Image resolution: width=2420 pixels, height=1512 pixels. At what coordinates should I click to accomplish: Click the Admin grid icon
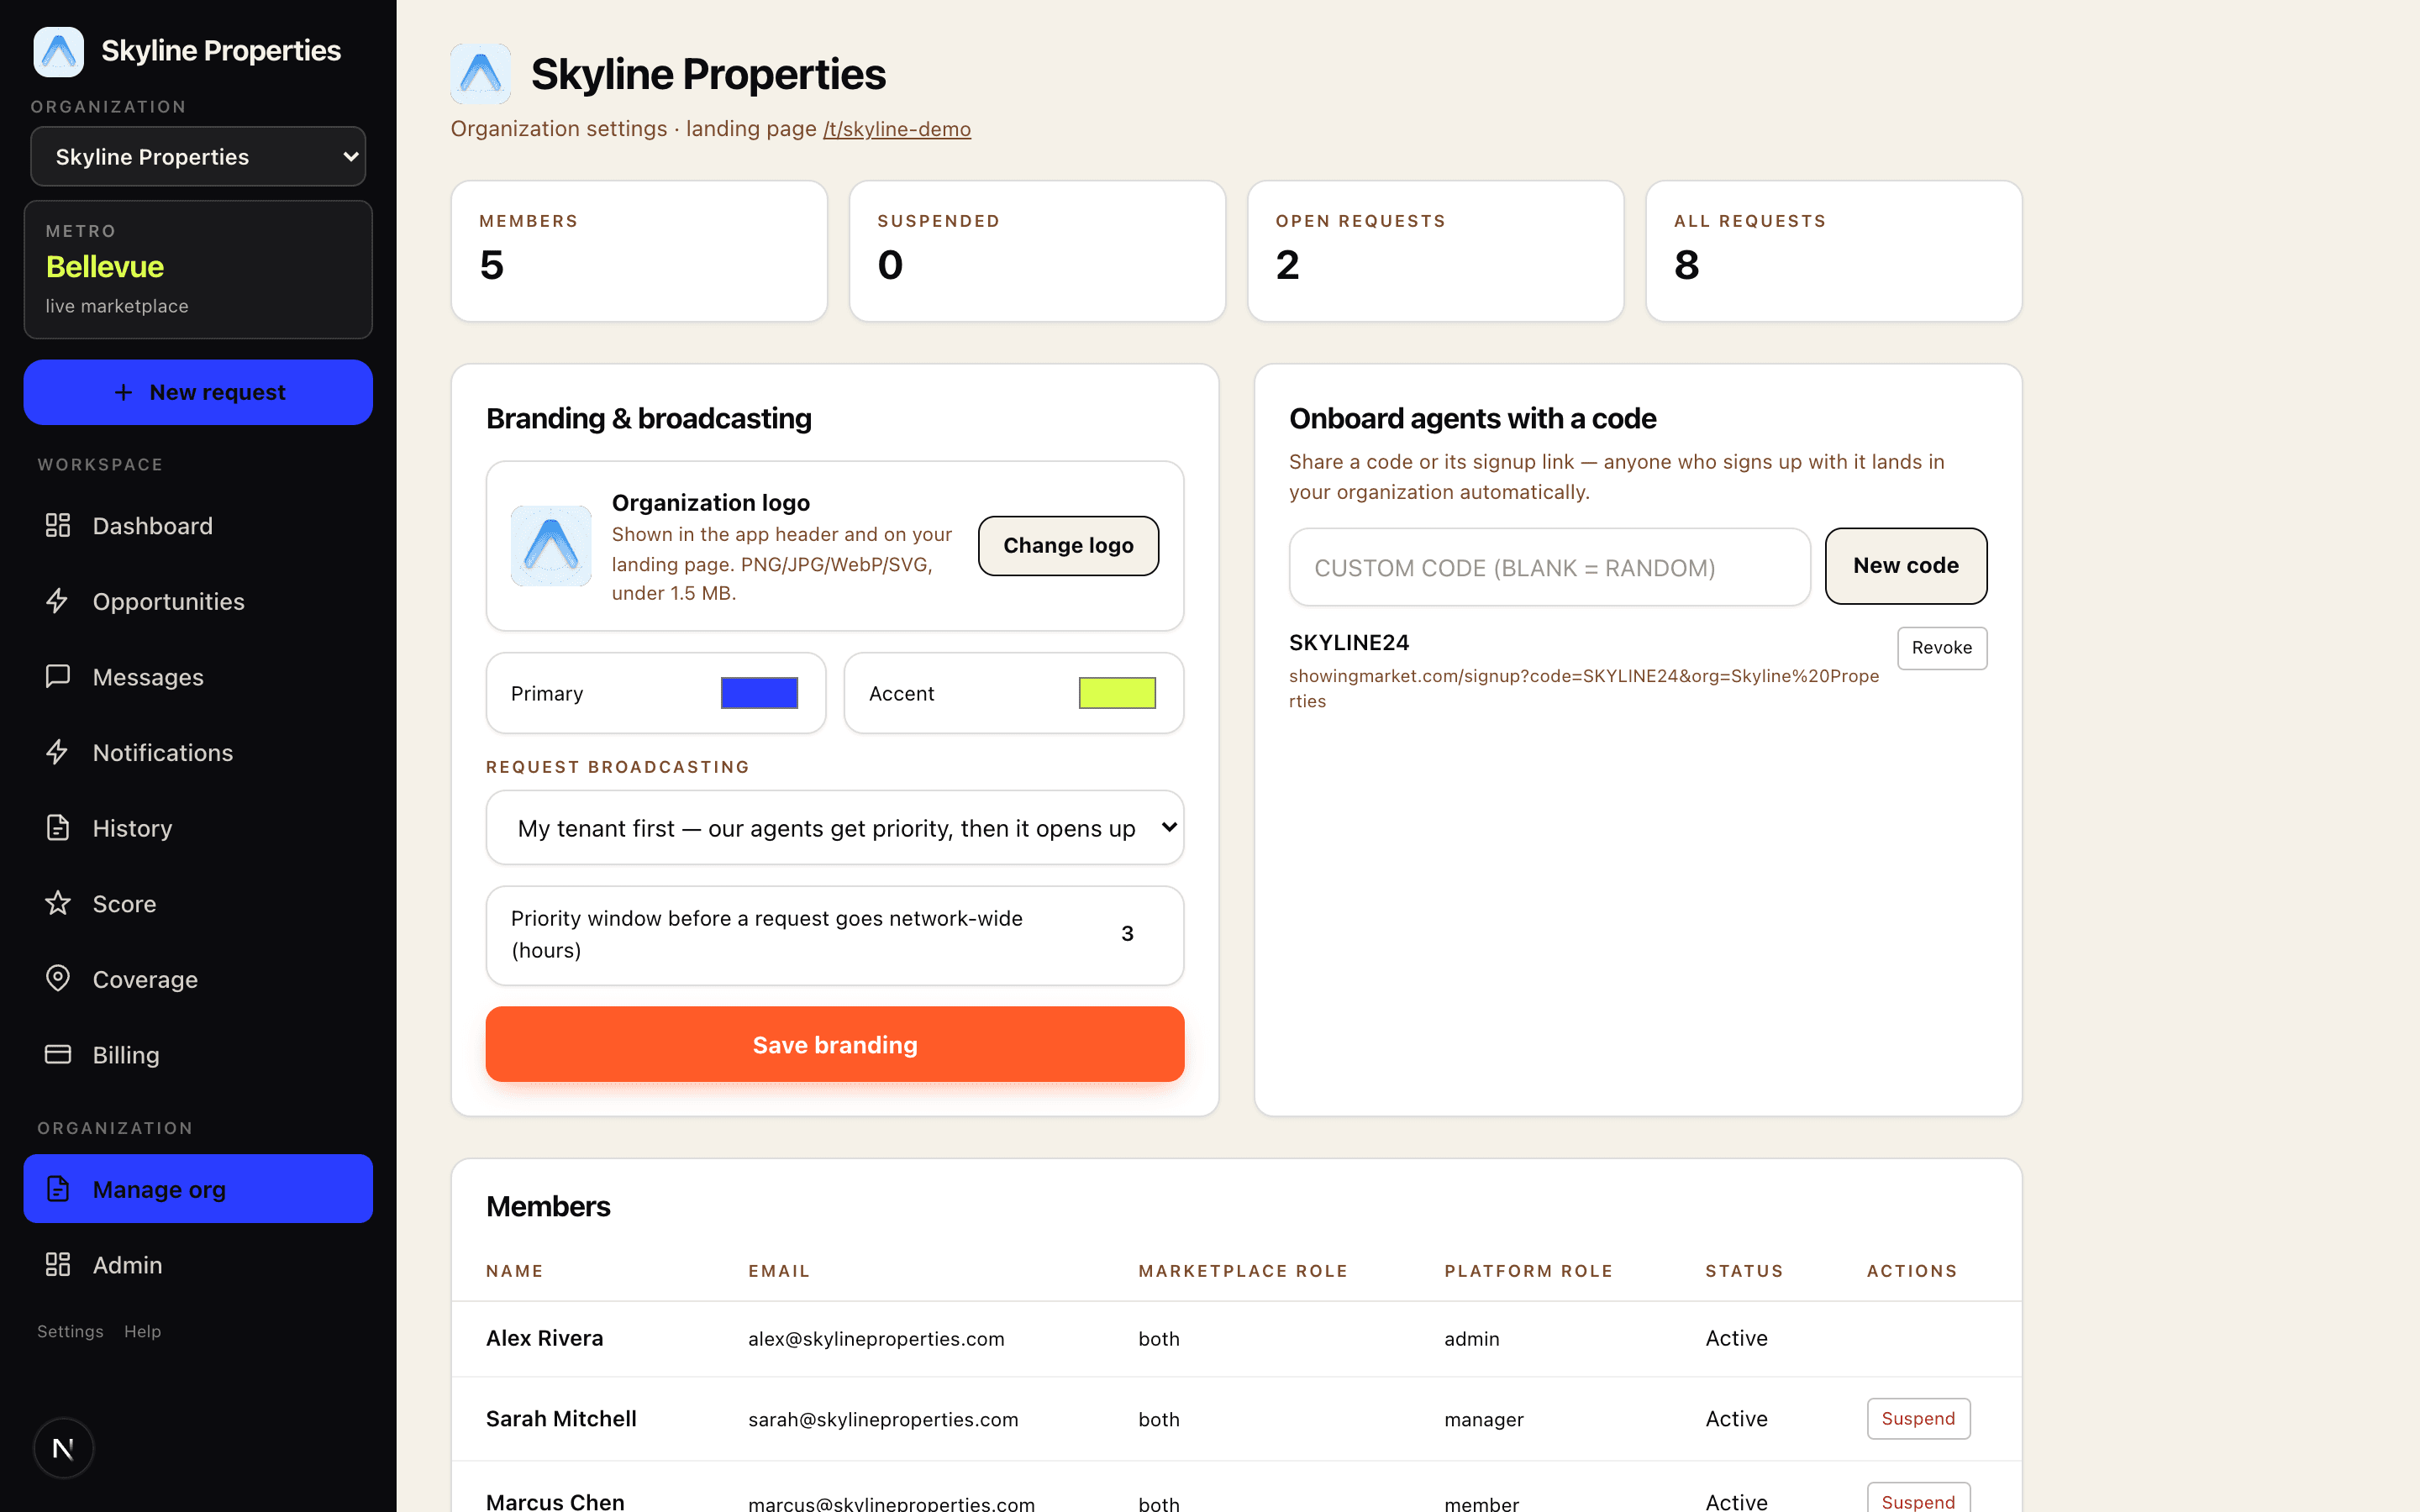58,1264
